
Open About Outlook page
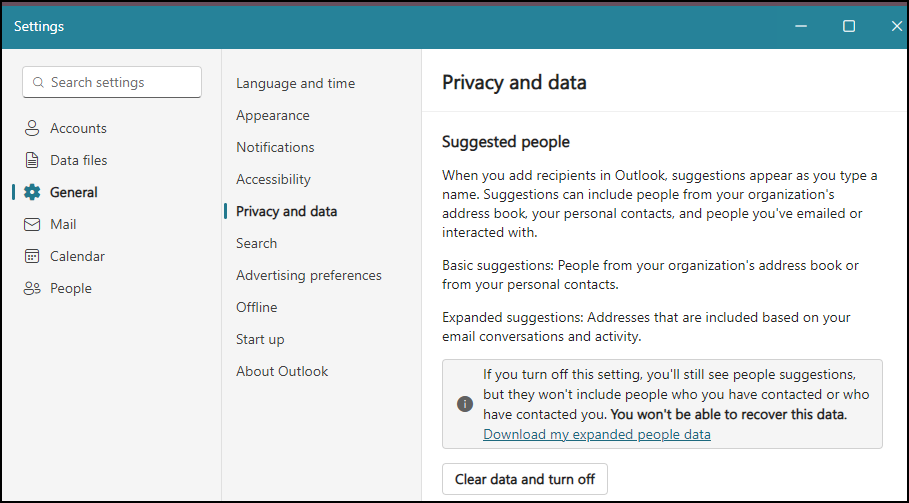282,371
